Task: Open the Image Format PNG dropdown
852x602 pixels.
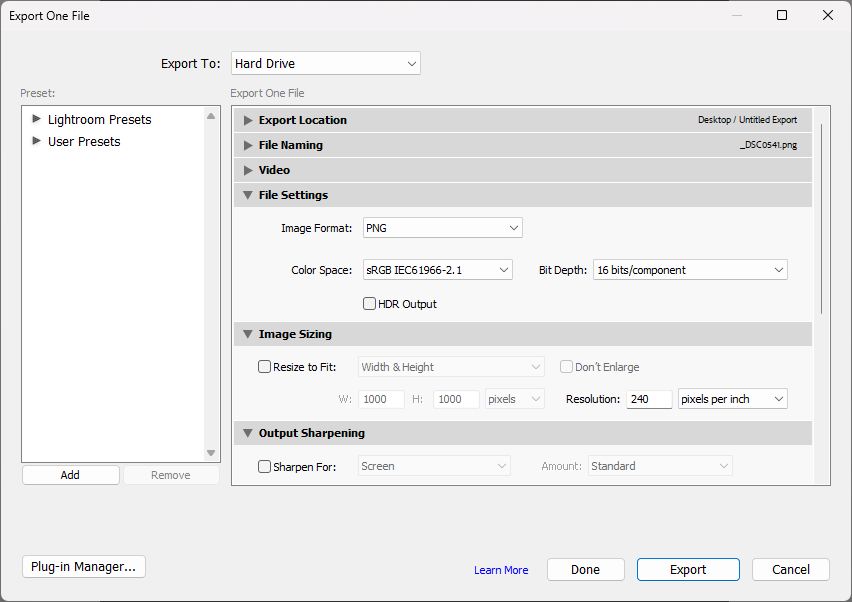Action: [442, 228]
